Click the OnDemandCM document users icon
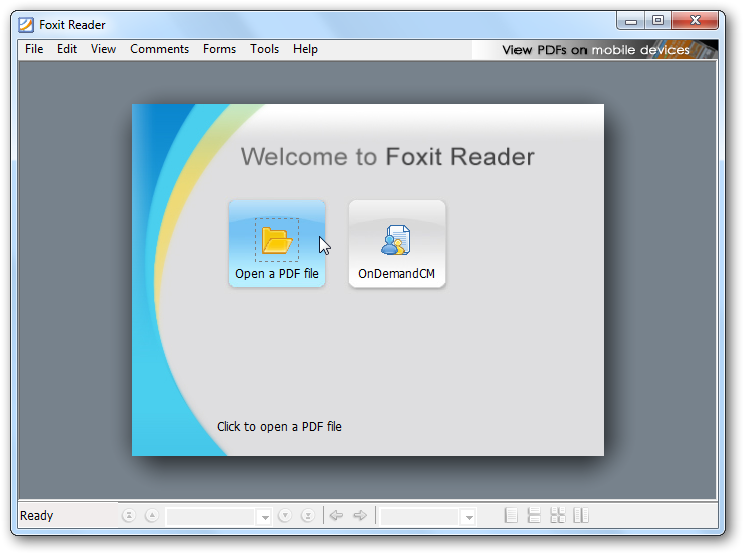The height and width of the screenshot is (554, 744). [x=396, y=240]
